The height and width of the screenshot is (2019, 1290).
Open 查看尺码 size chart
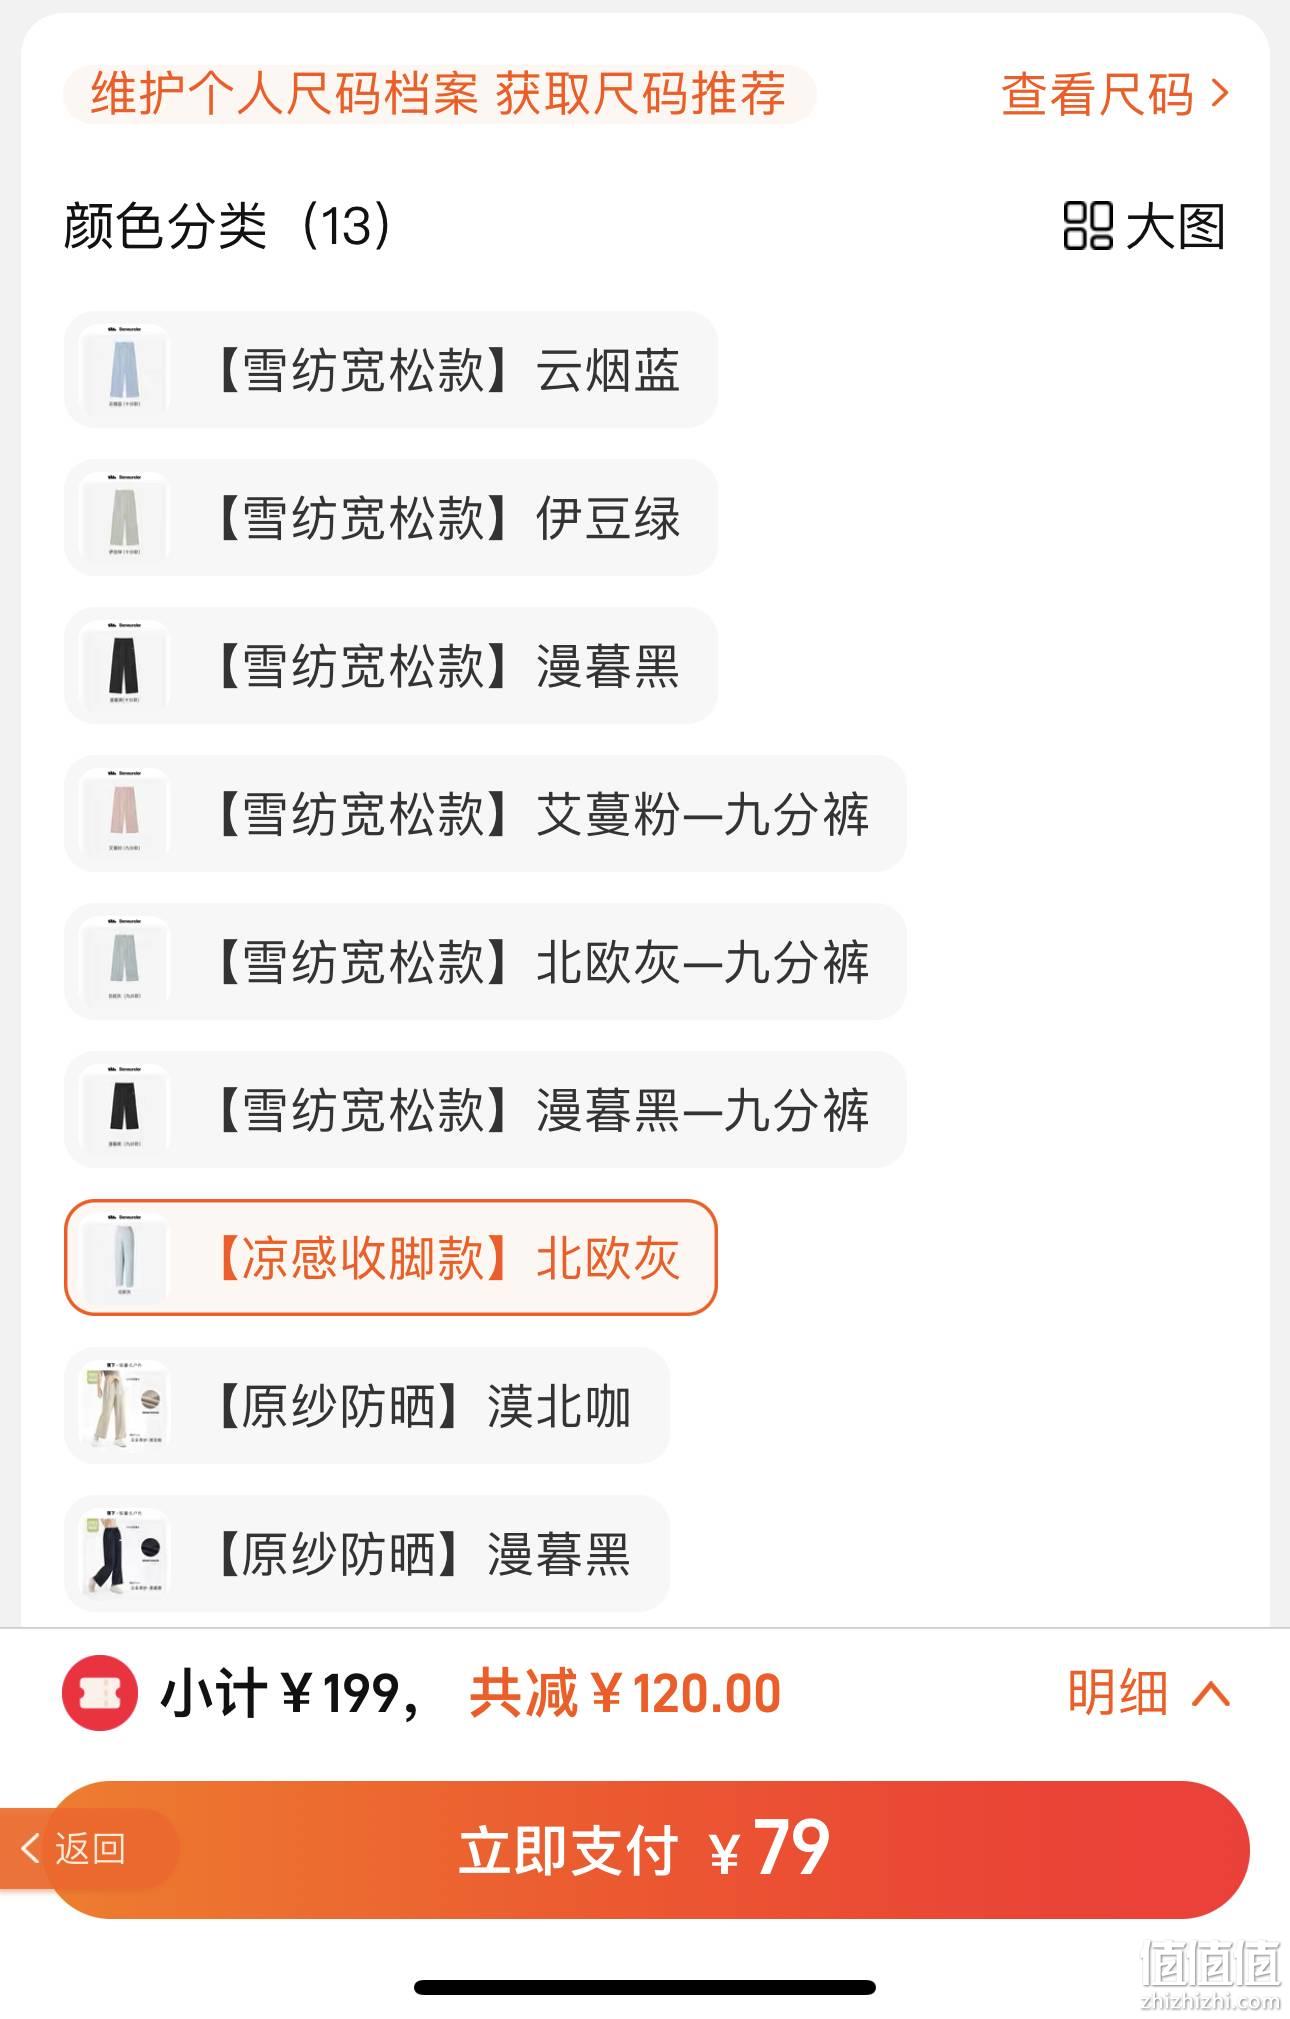point(1114,95)
